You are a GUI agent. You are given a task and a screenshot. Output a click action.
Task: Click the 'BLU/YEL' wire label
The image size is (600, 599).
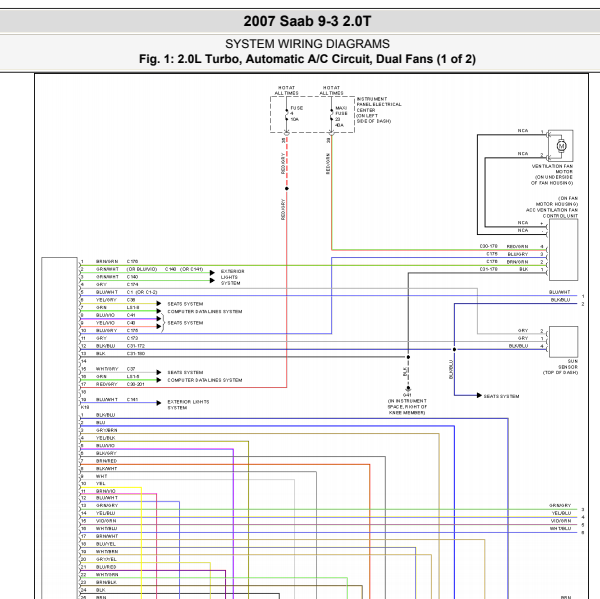click(x=106, y=544)
